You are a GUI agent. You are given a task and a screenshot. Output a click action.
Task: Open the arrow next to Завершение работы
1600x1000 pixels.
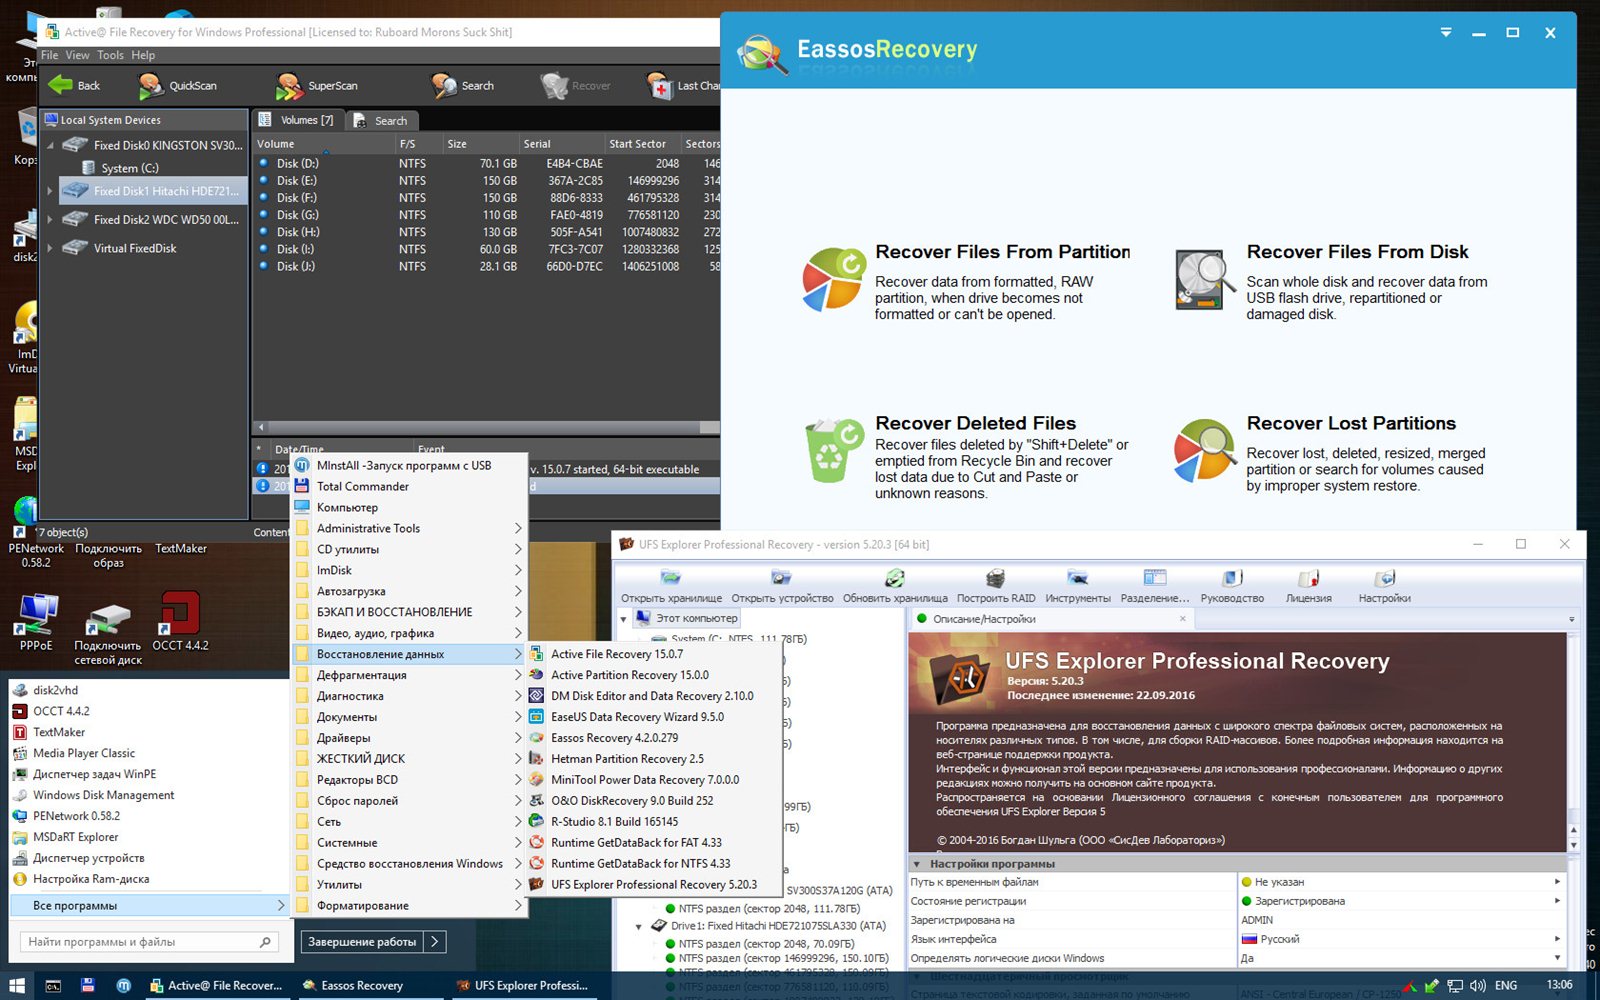435,942
